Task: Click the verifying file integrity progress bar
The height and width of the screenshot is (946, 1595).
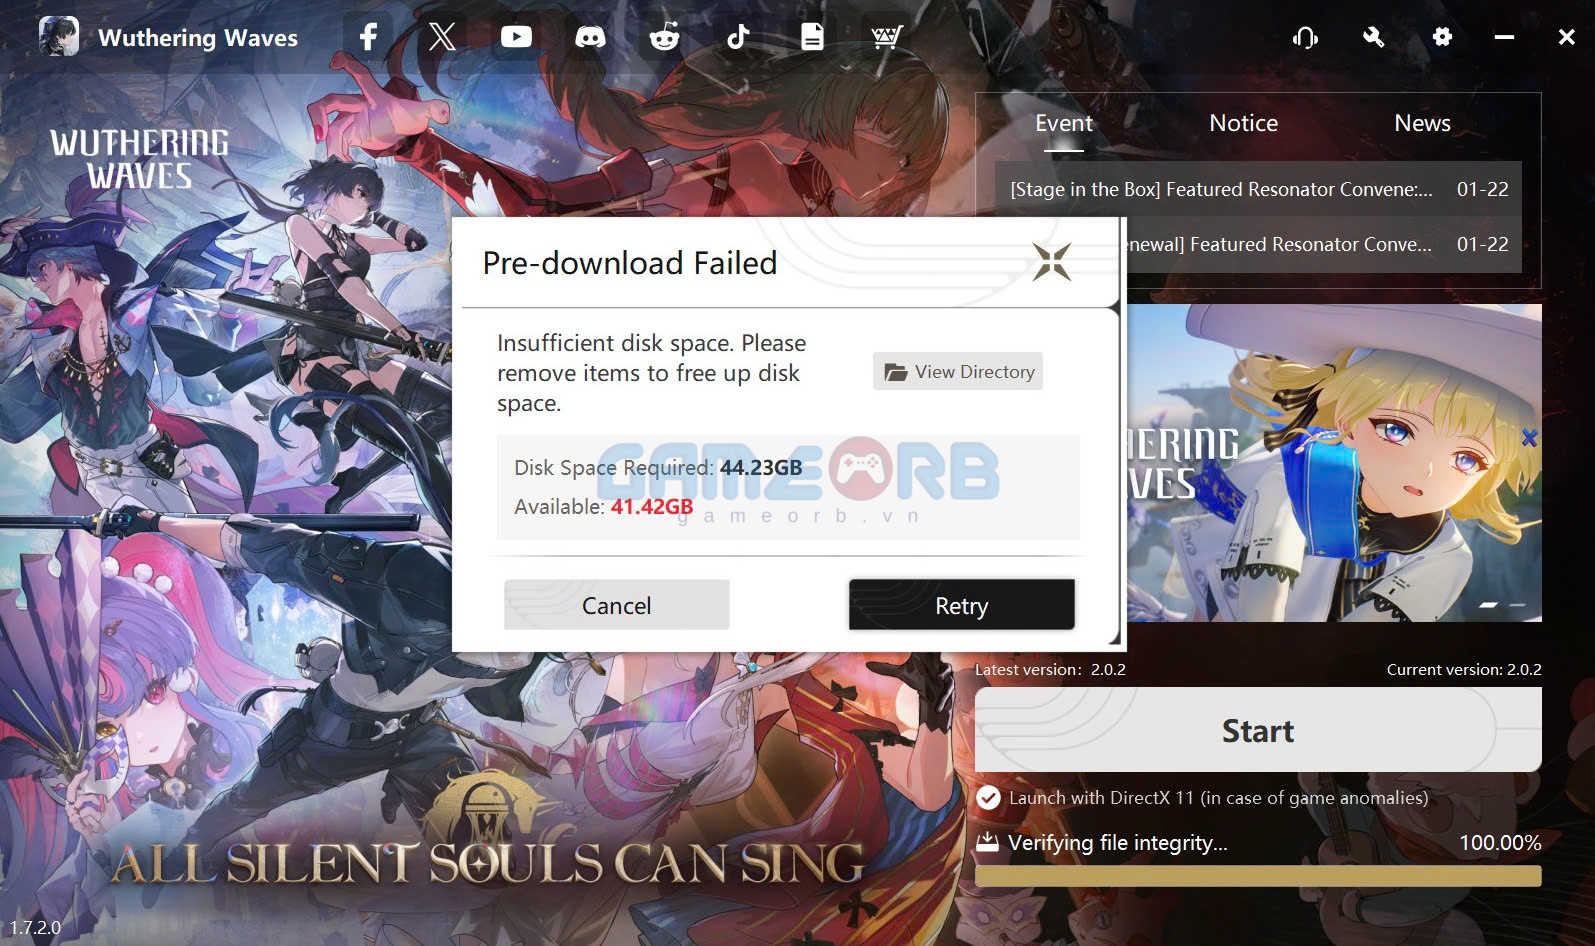Action: pyautogui.click(x=1258, y=876)
